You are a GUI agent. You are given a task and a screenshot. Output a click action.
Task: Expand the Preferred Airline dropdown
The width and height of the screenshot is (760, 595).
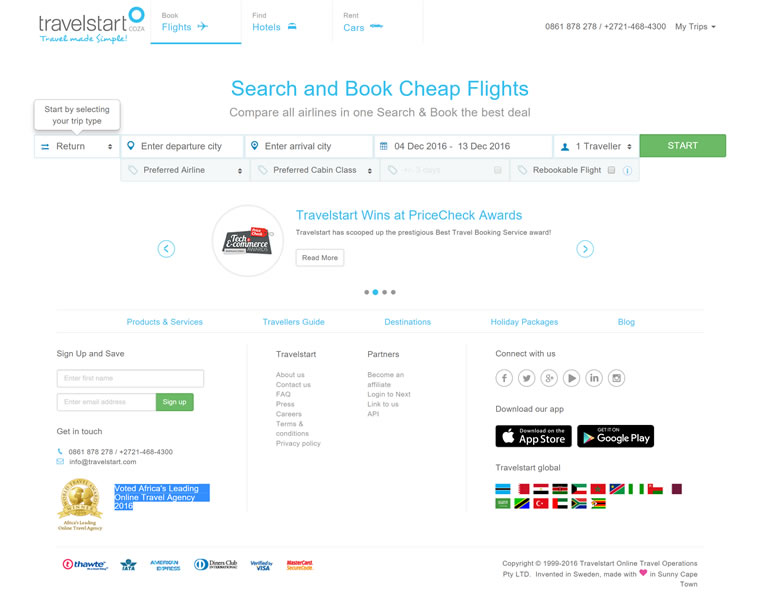point(185,170)
